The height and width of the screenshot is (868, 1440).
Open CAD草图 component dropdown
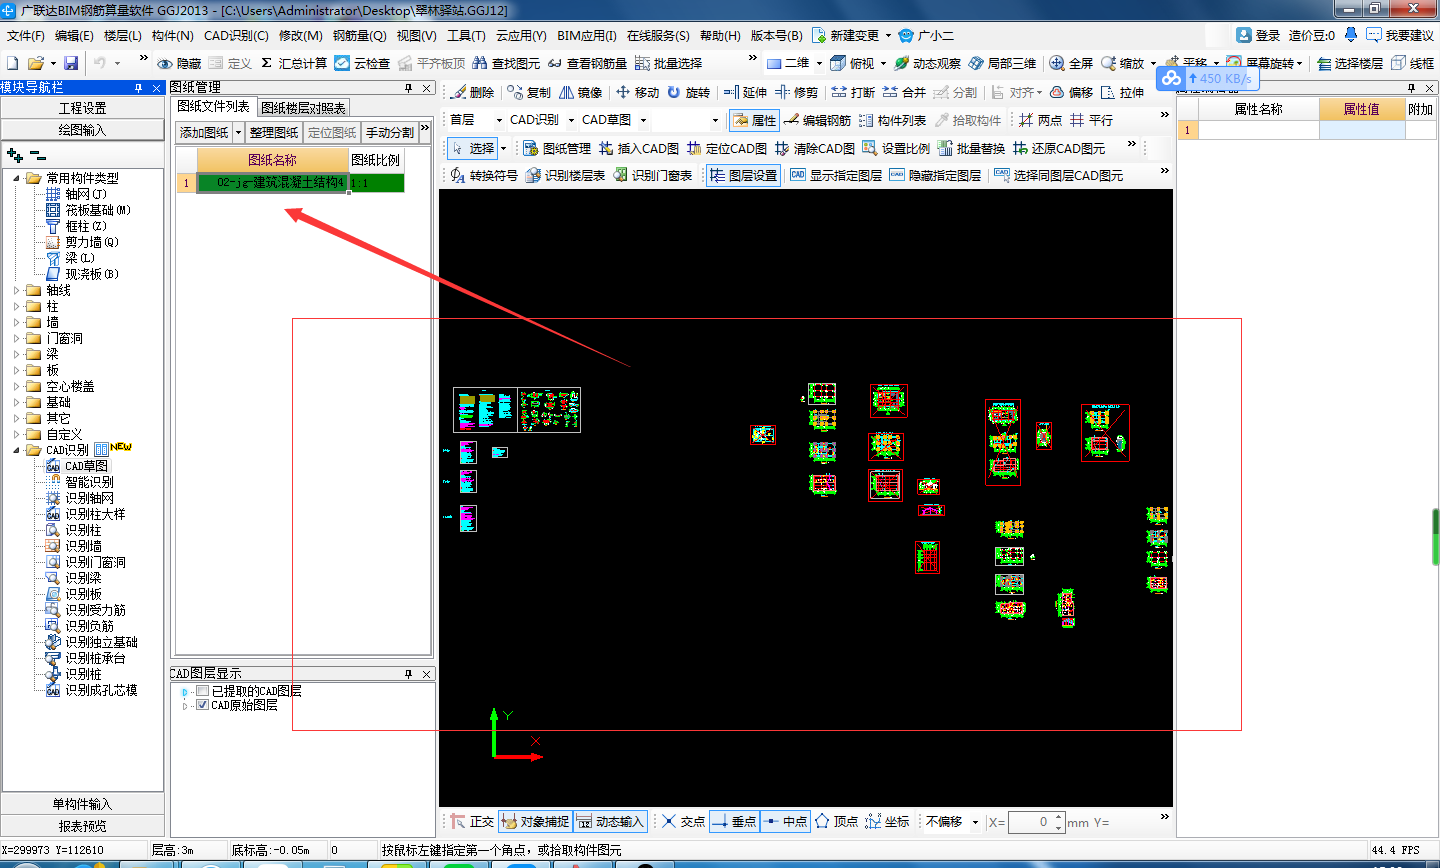point(643,120)
